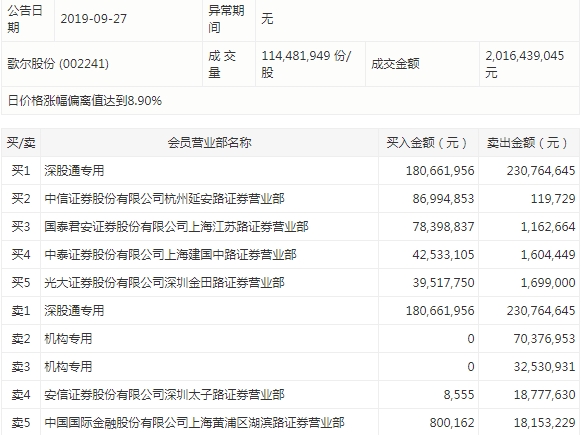Click the 买5 row label

21,283
